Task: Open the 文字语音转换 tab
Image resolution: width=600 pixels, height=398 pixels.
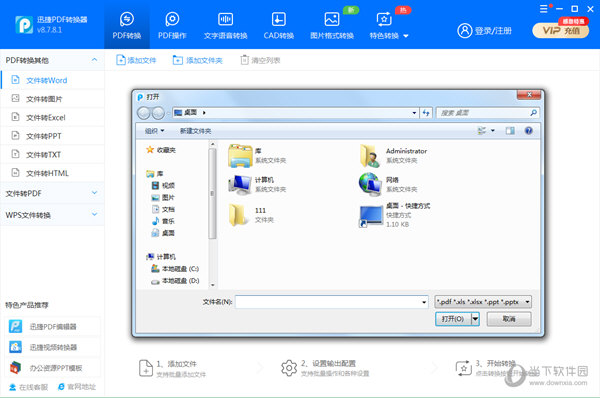Action: click(x=225, y=25)
